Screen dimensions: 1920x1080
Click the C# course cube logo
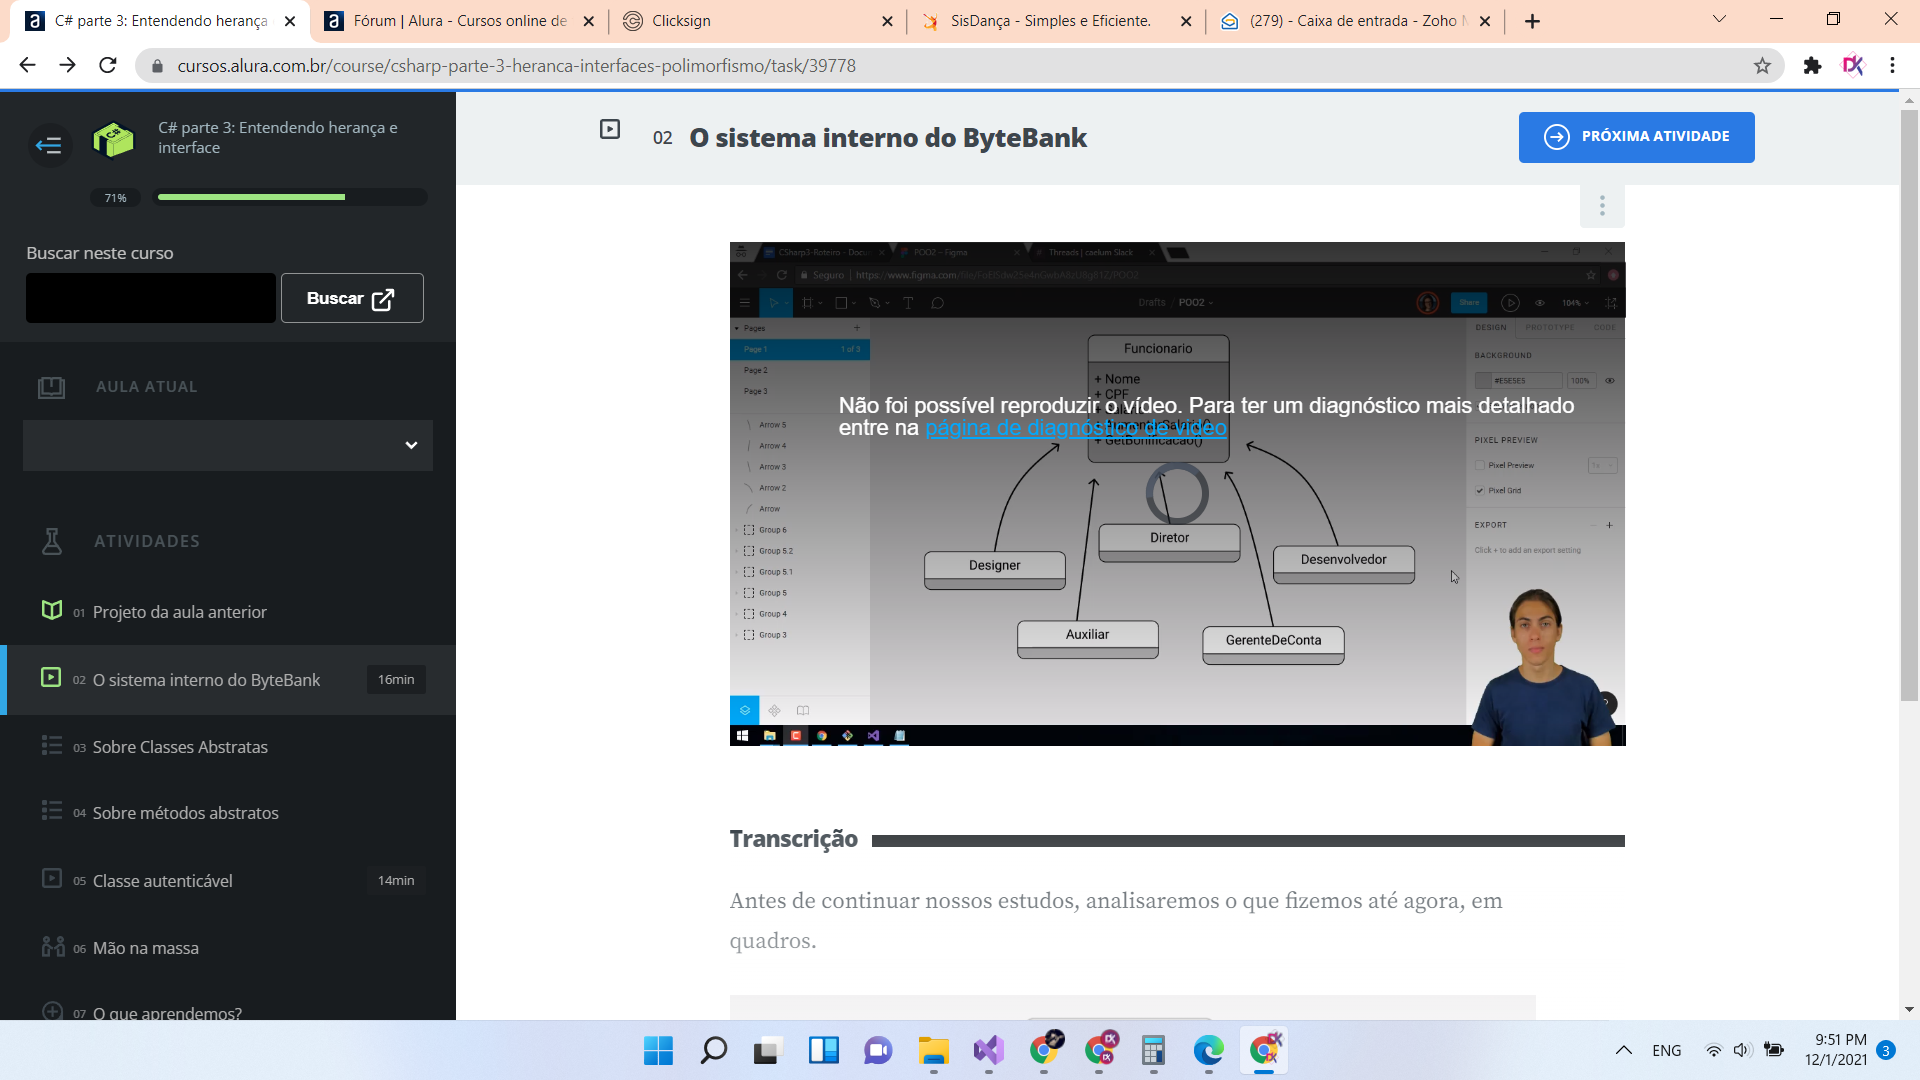point(113,140)
